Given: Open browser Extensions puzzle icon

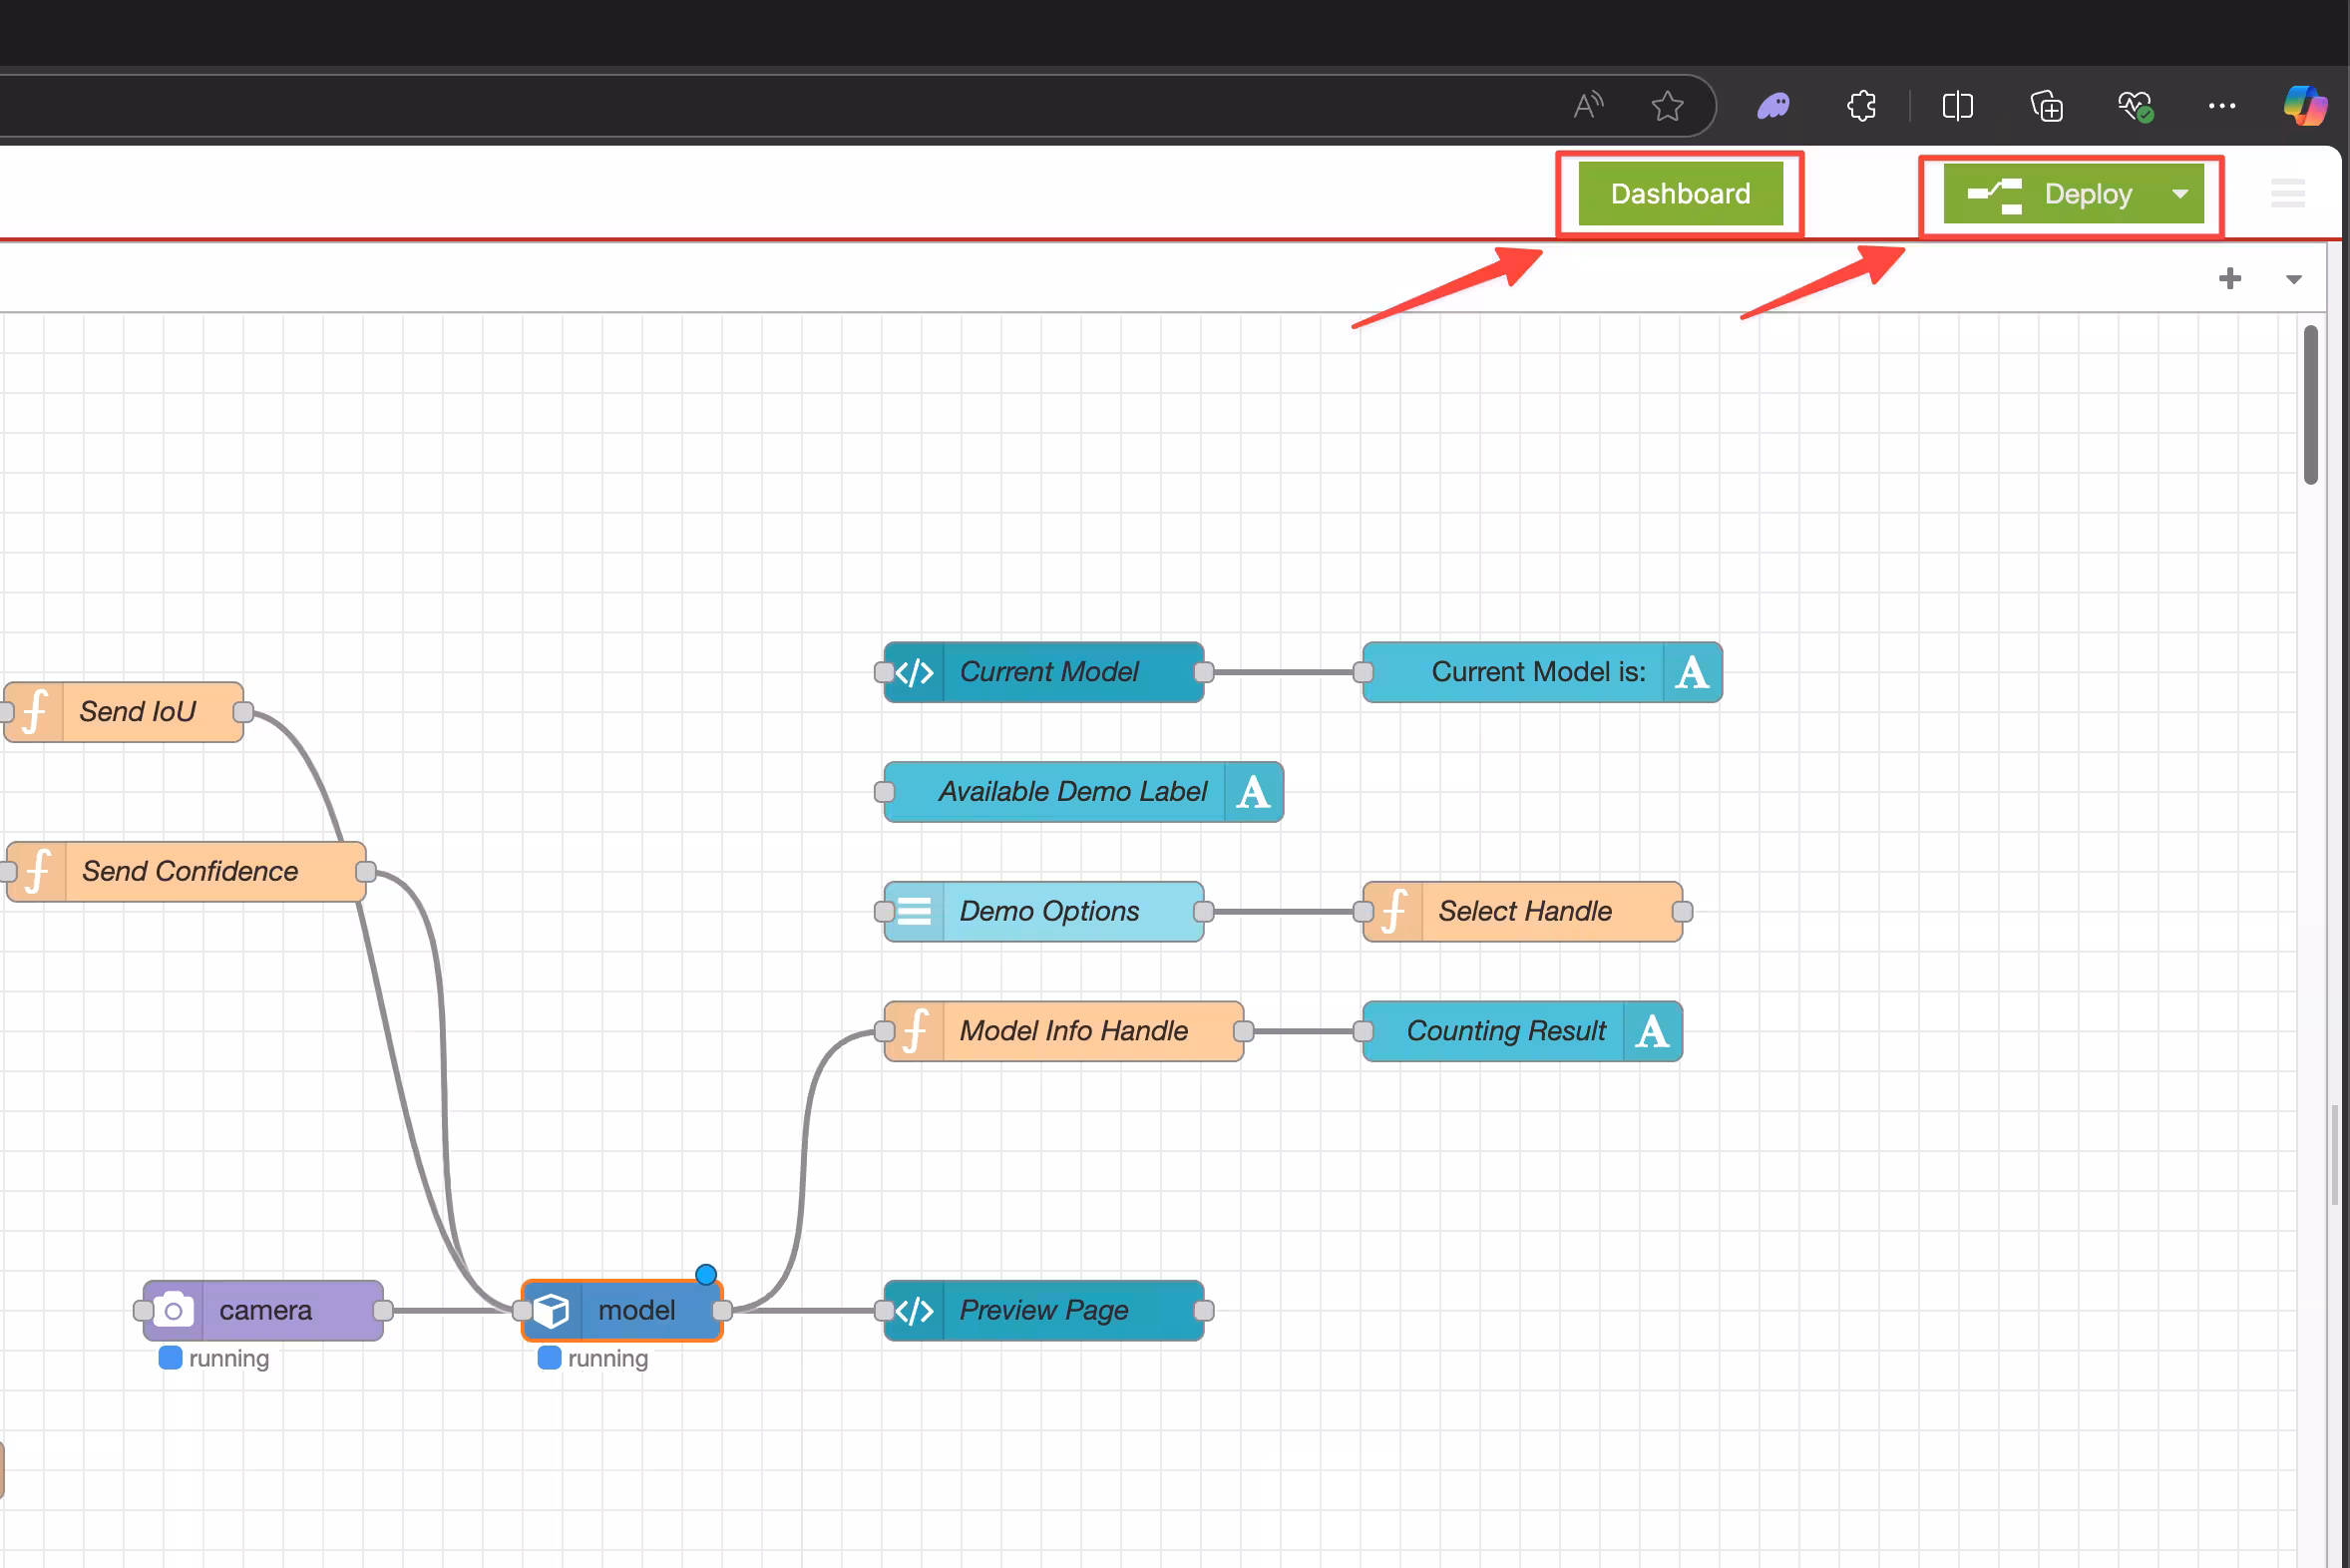Looking at the screenshot, I should 1861,106.
